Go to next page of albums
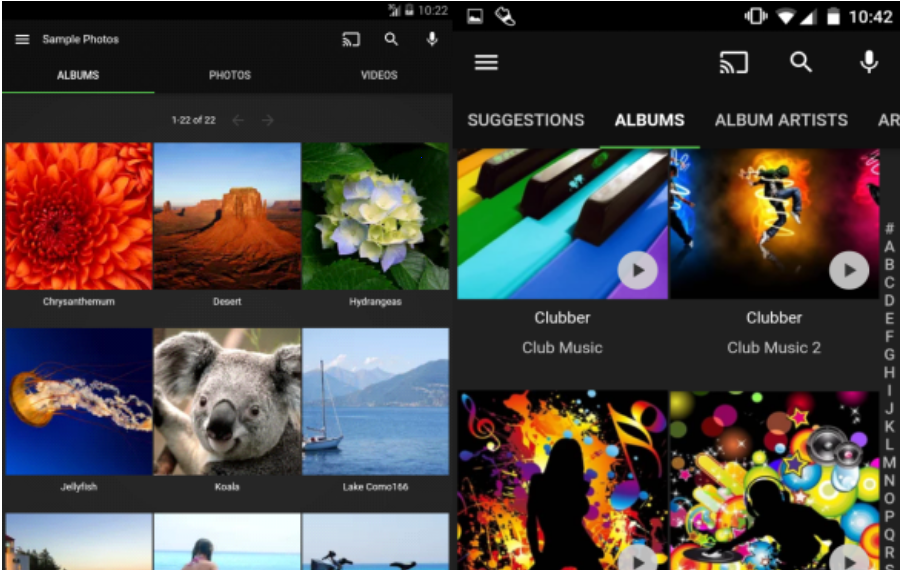900x570 pixels. [x=267, y=120]
